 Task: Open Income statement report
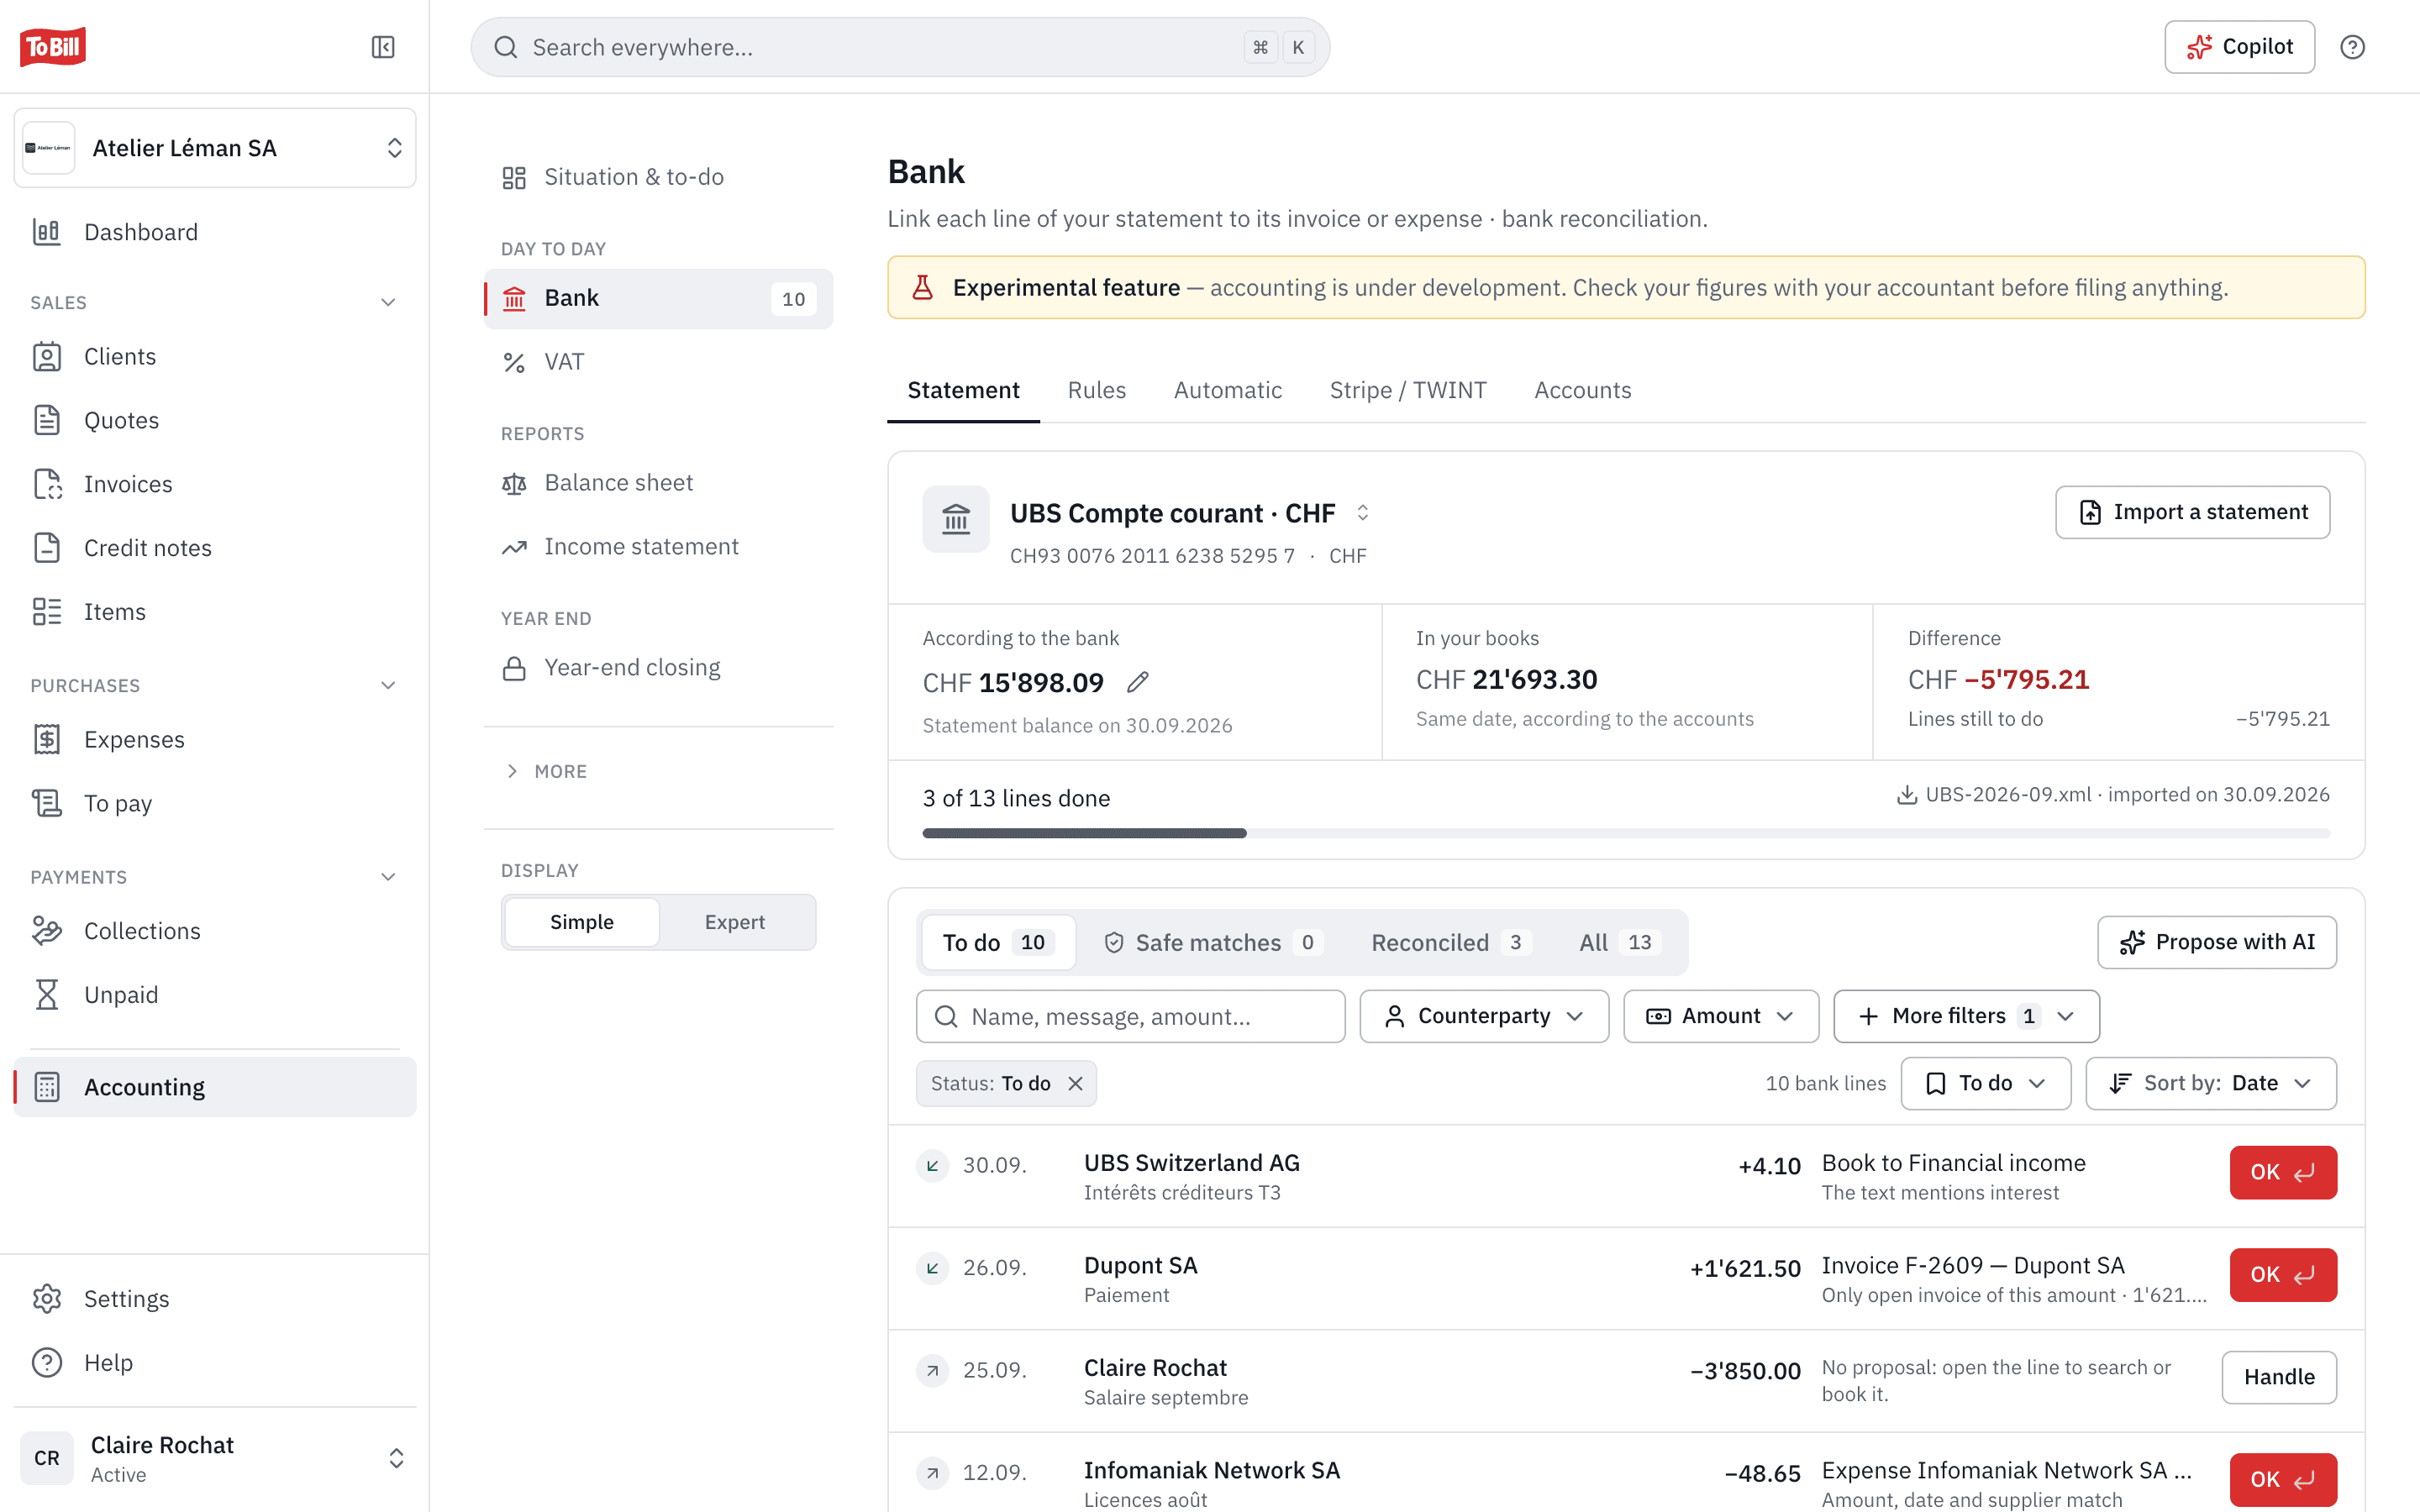pyautogui.click(x=658, y=547)
